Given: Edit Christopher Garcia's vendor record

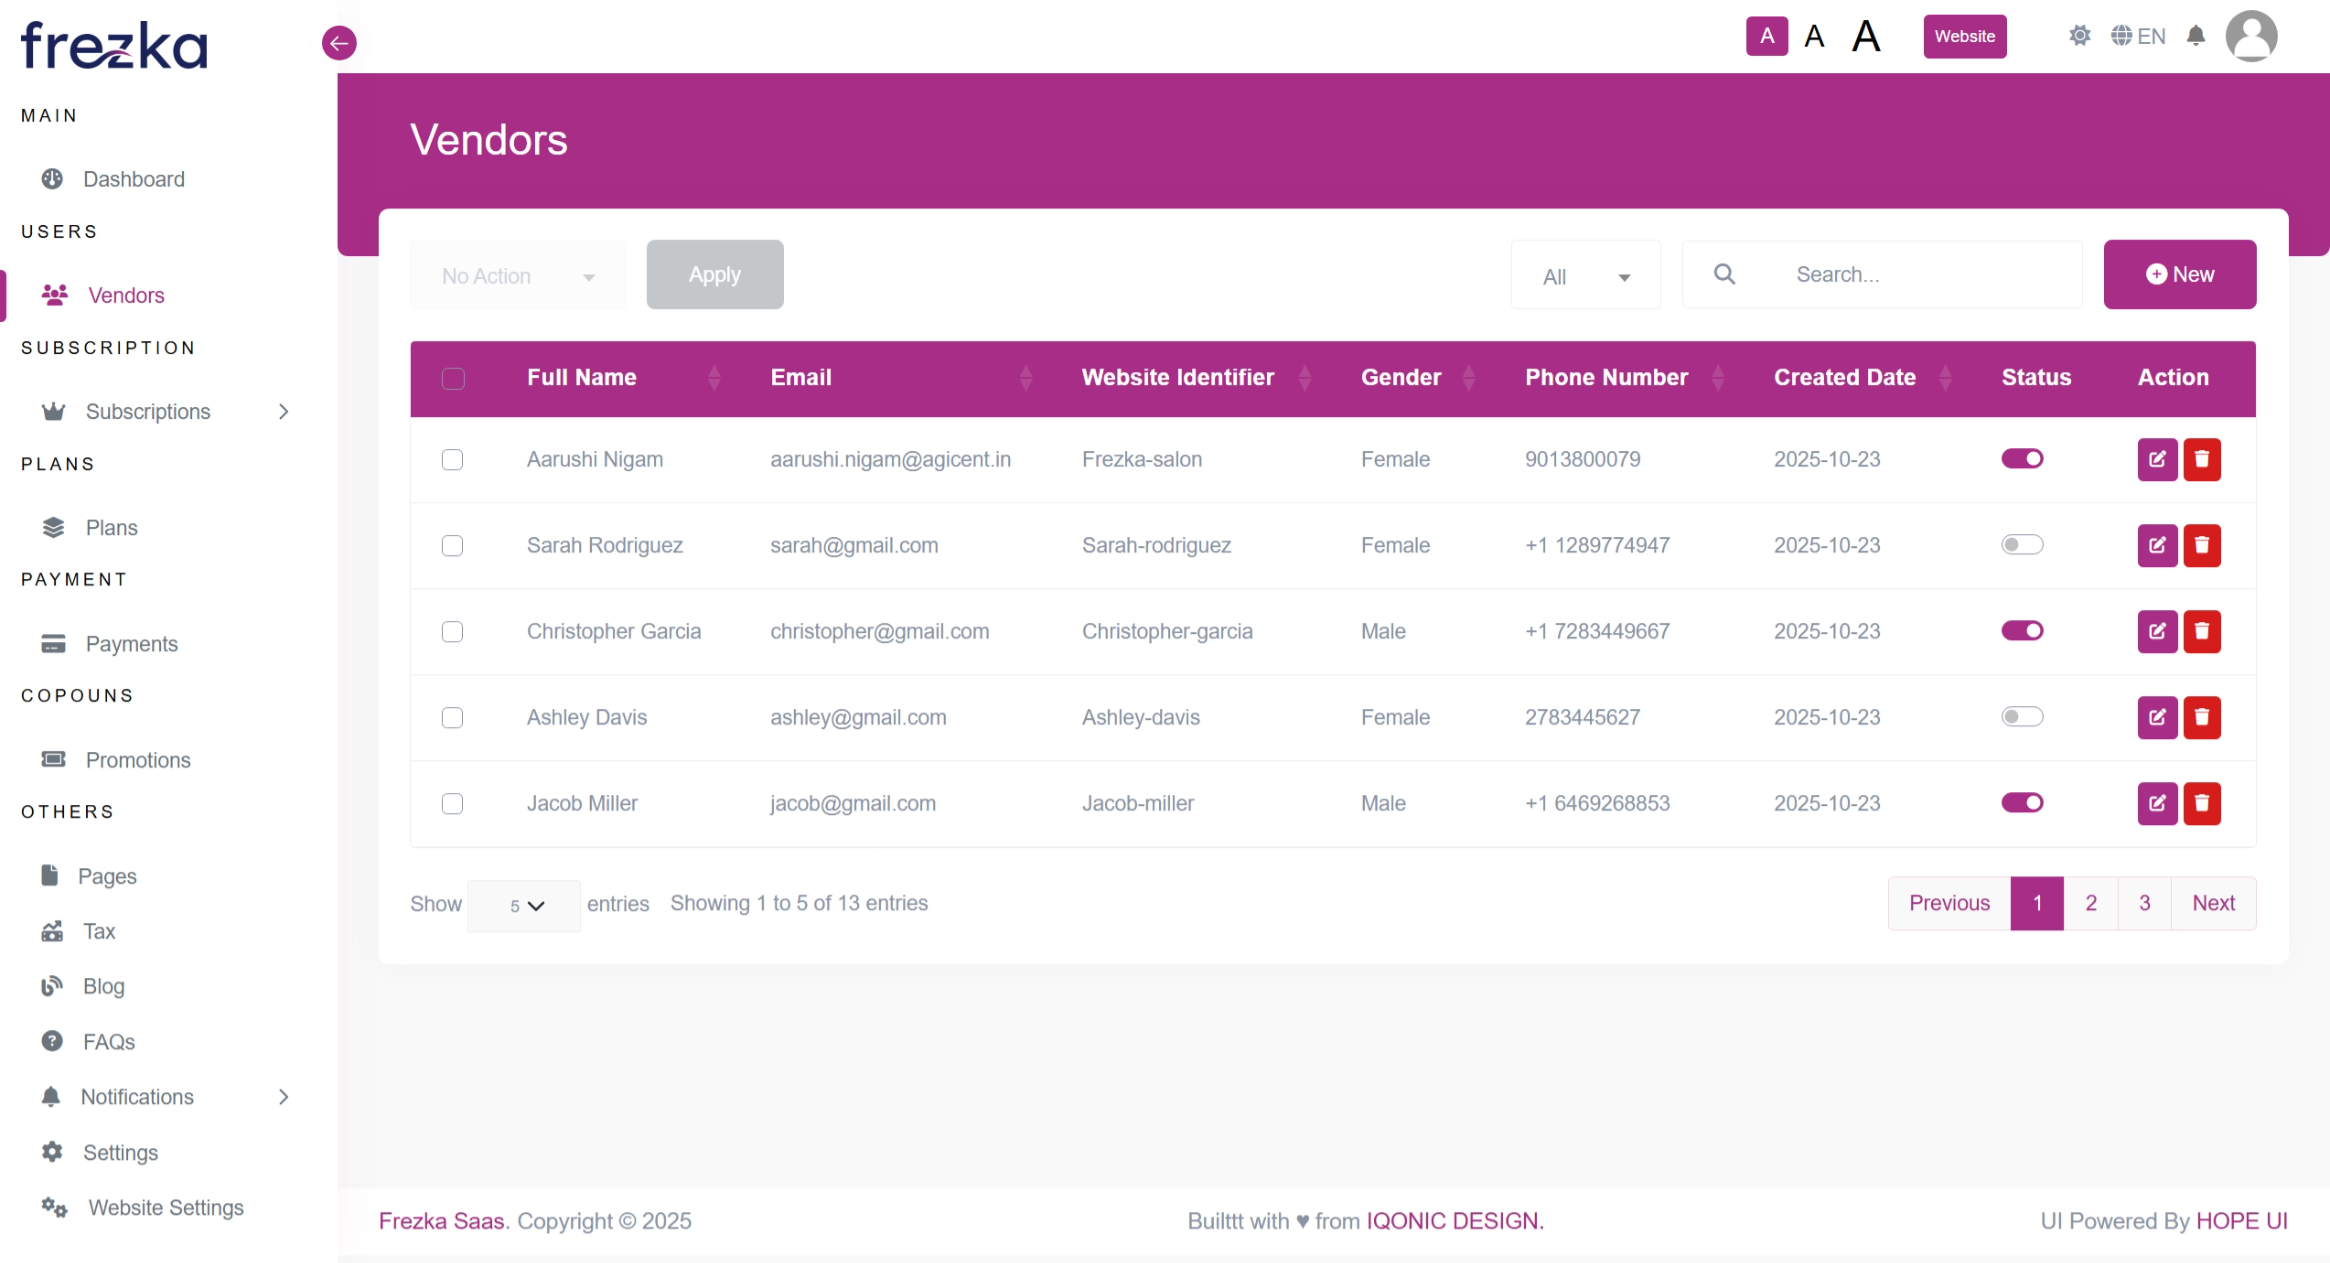Looking at the screenshot, I should [2157, 632].
